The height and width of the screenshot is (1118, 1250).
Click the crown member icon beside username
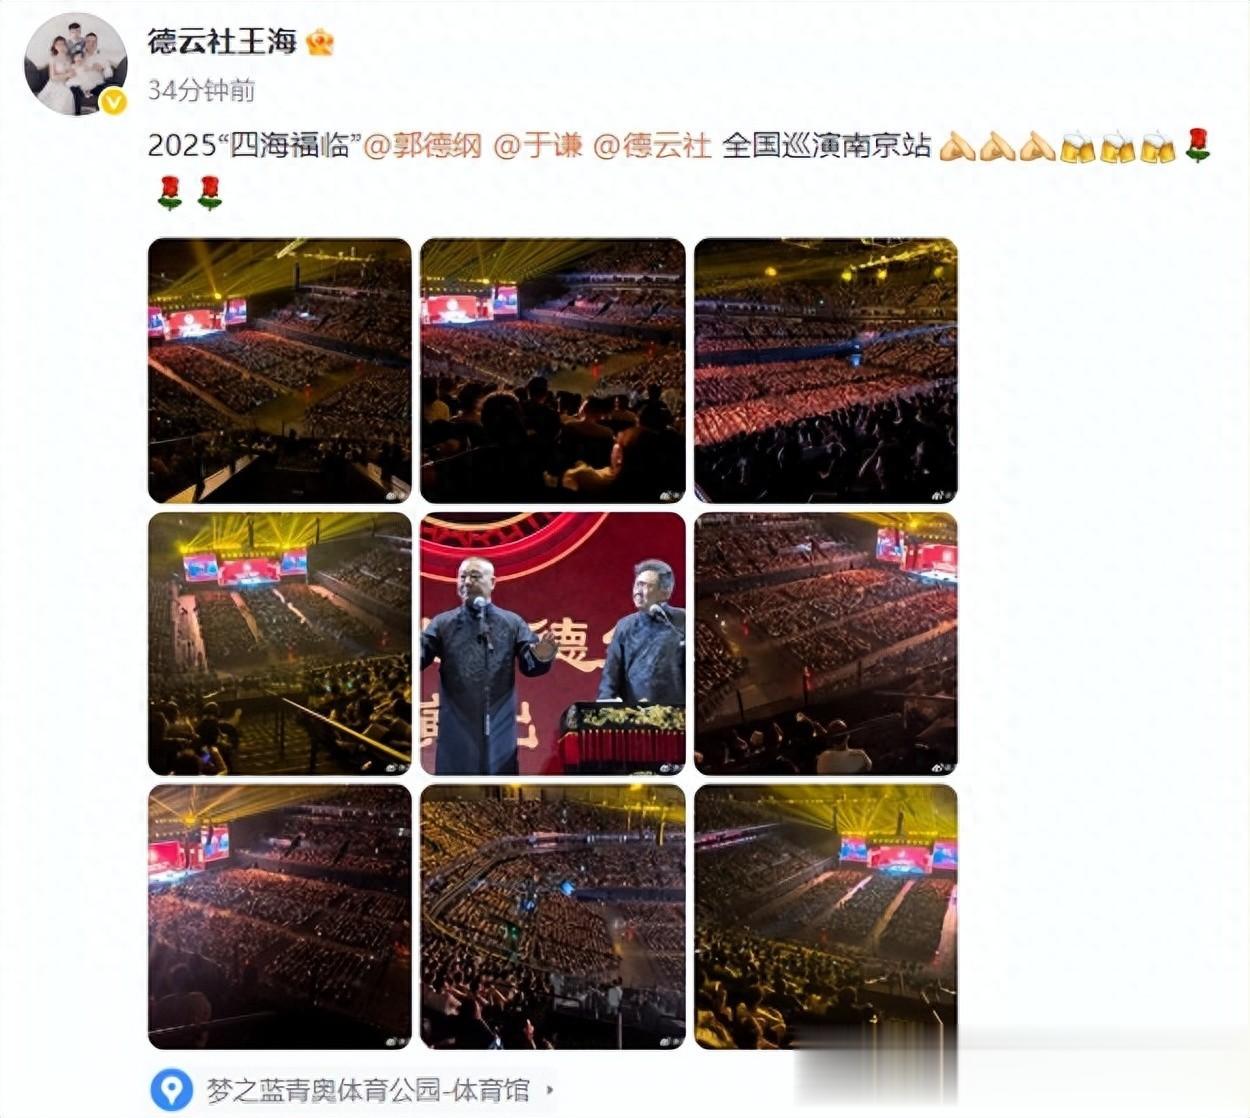coord(320,42)
